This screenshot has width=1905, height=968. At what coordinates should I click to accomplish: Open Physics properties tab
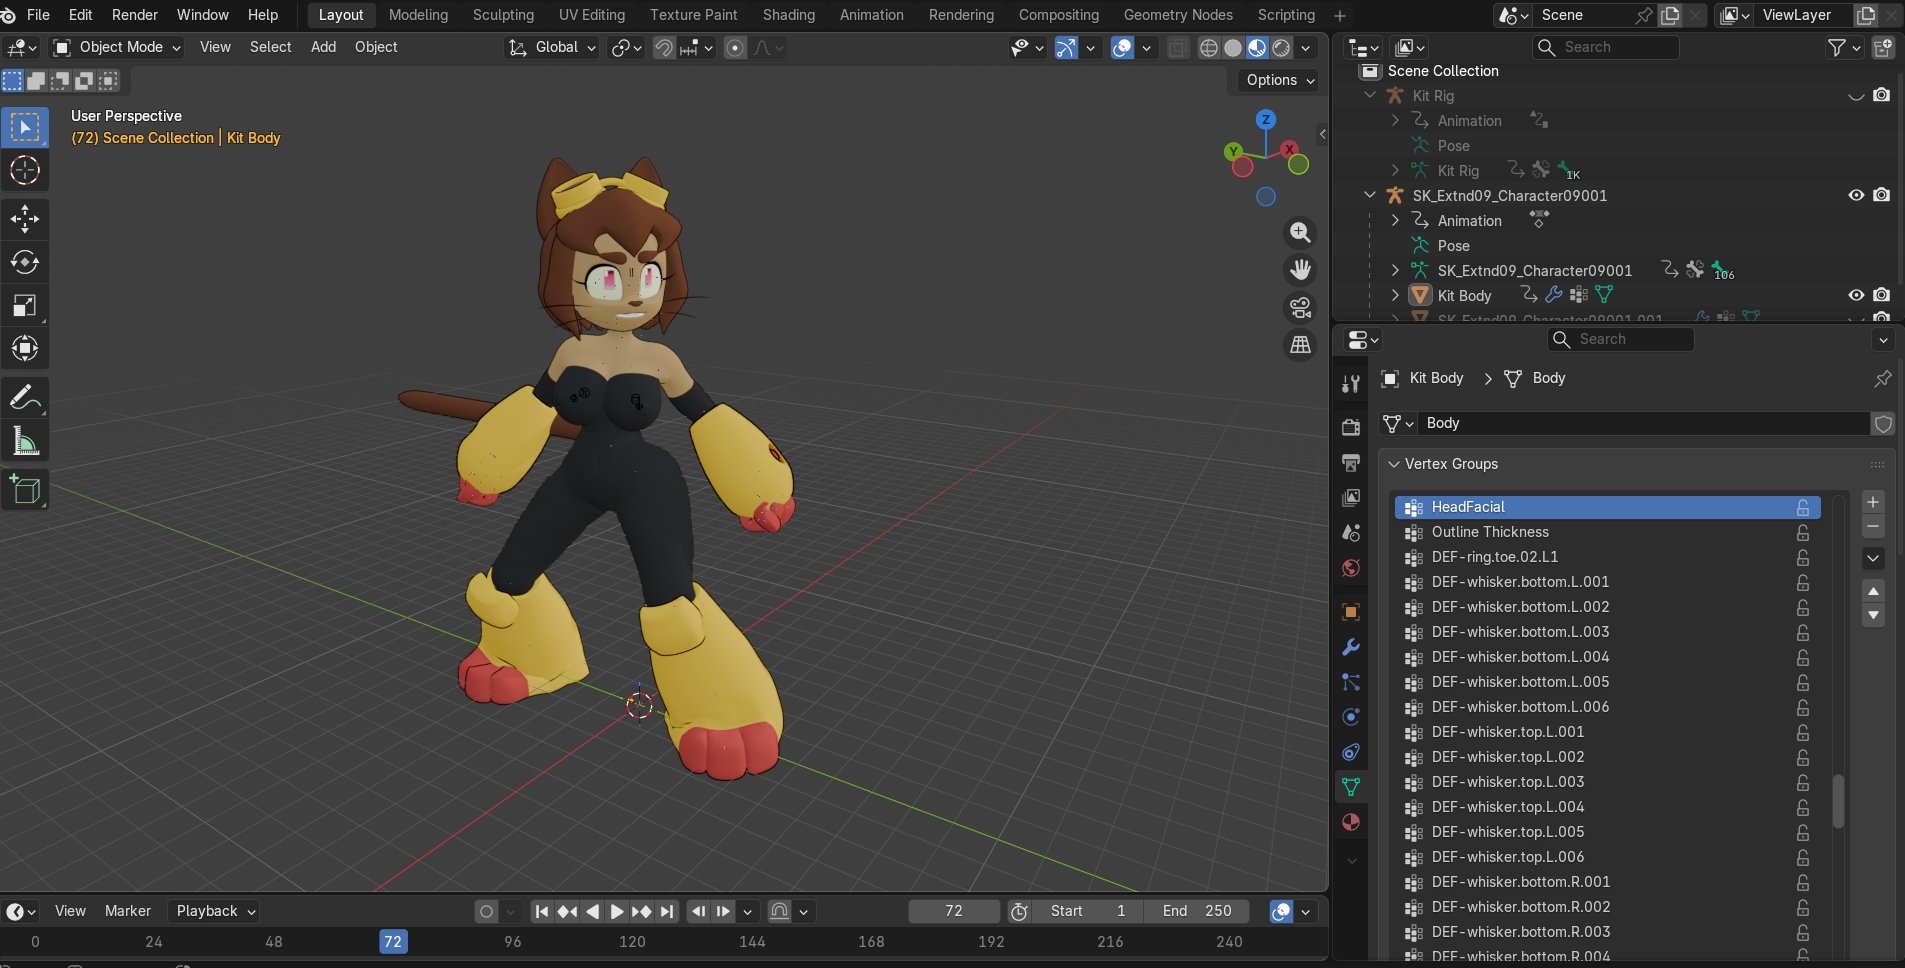(x=1351, y=717)
